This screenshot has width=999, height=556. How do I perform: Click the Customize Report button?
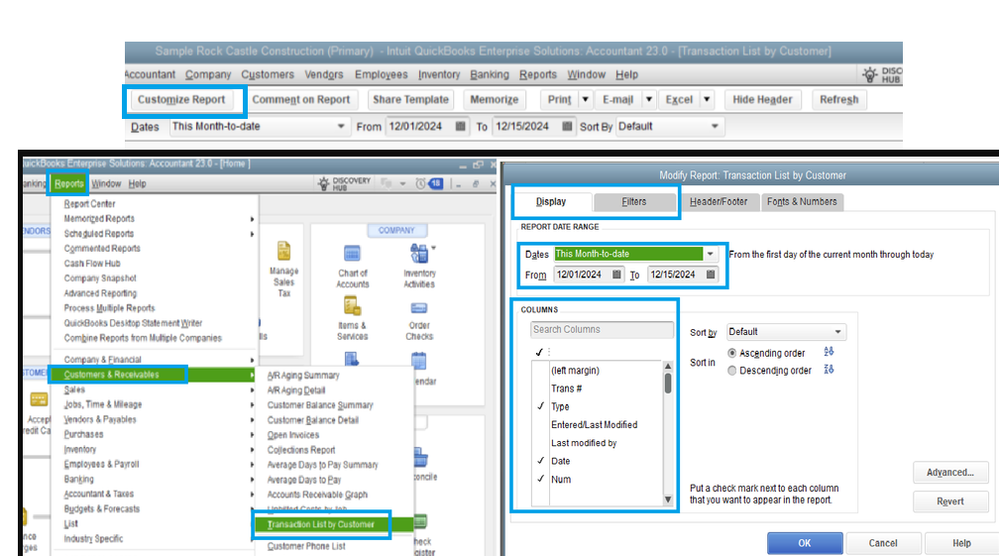point(182,99)
